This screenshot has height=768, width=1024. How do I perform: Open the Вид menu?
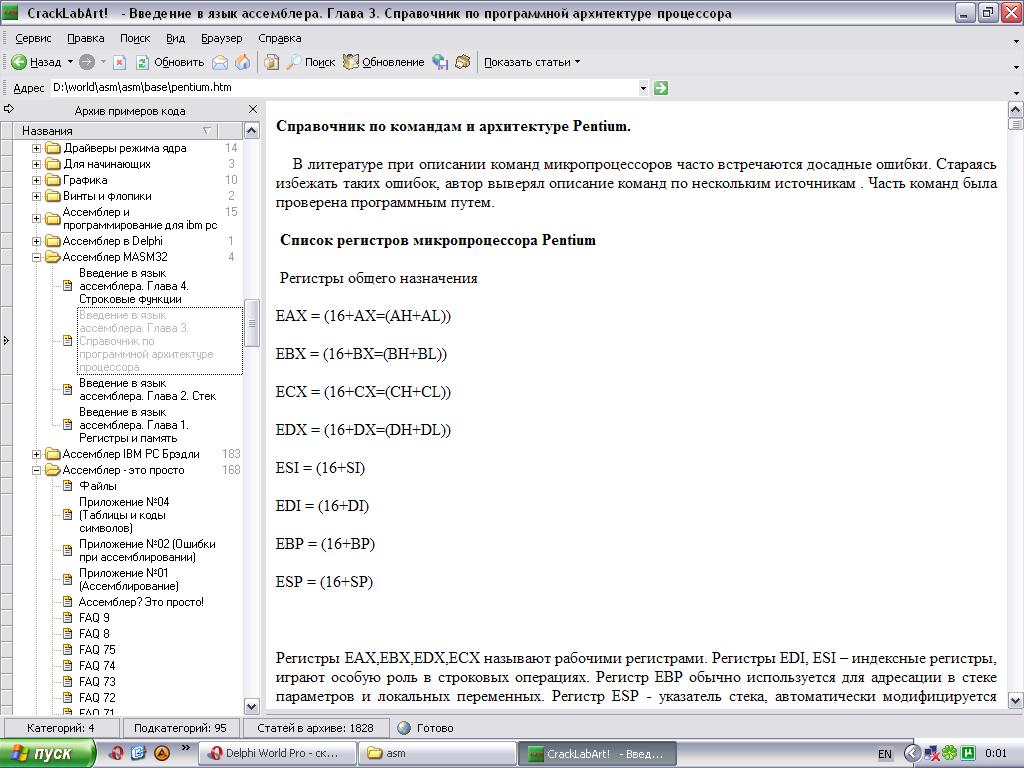coord(175,38)
